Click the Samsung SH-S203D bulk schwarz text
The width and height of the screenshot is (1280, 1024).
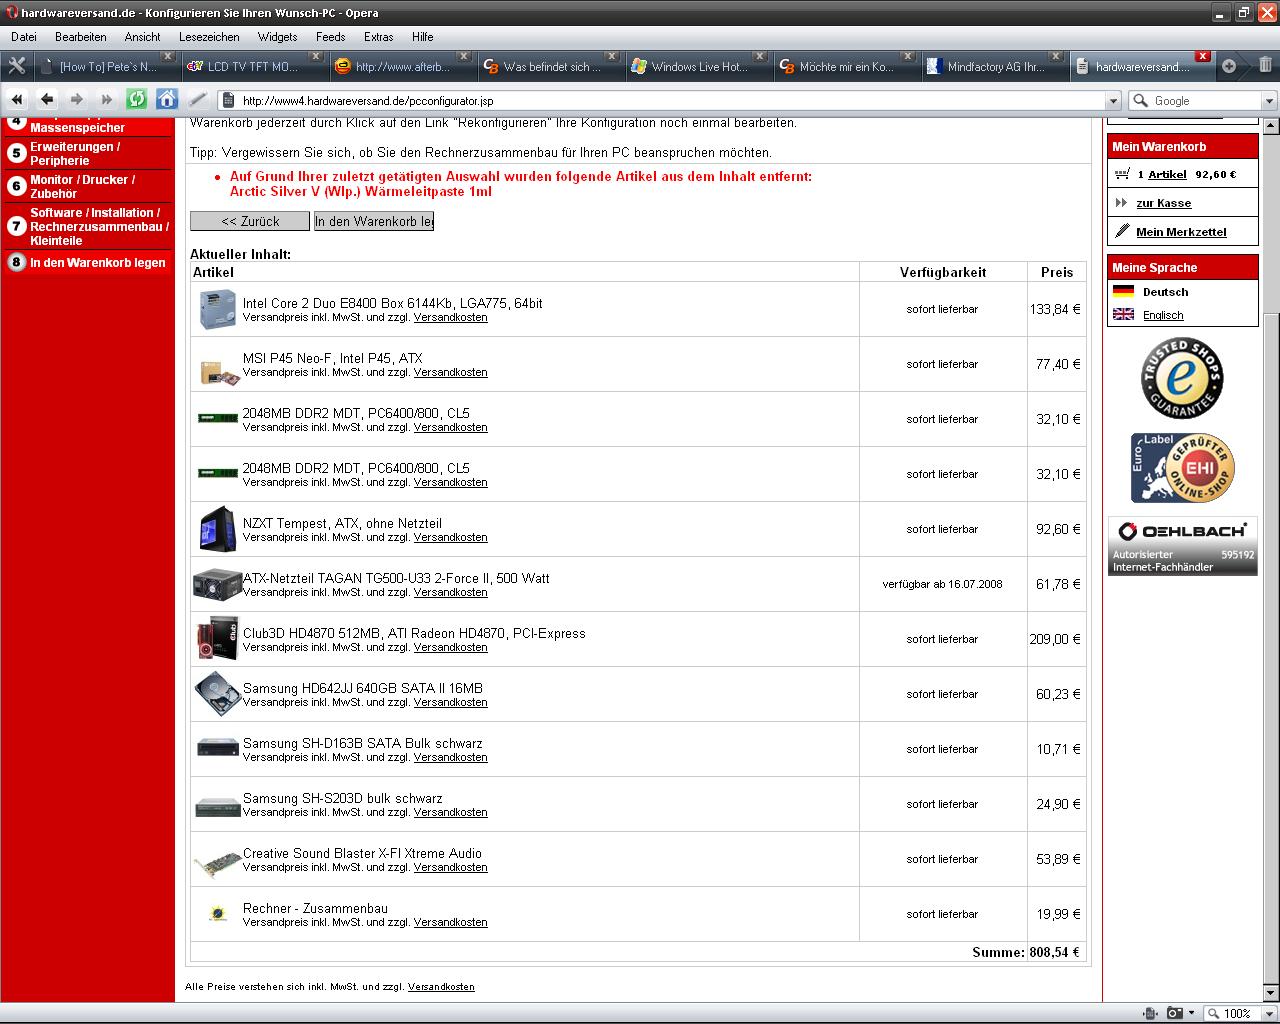pyautogui.click(x=342, y=798)
